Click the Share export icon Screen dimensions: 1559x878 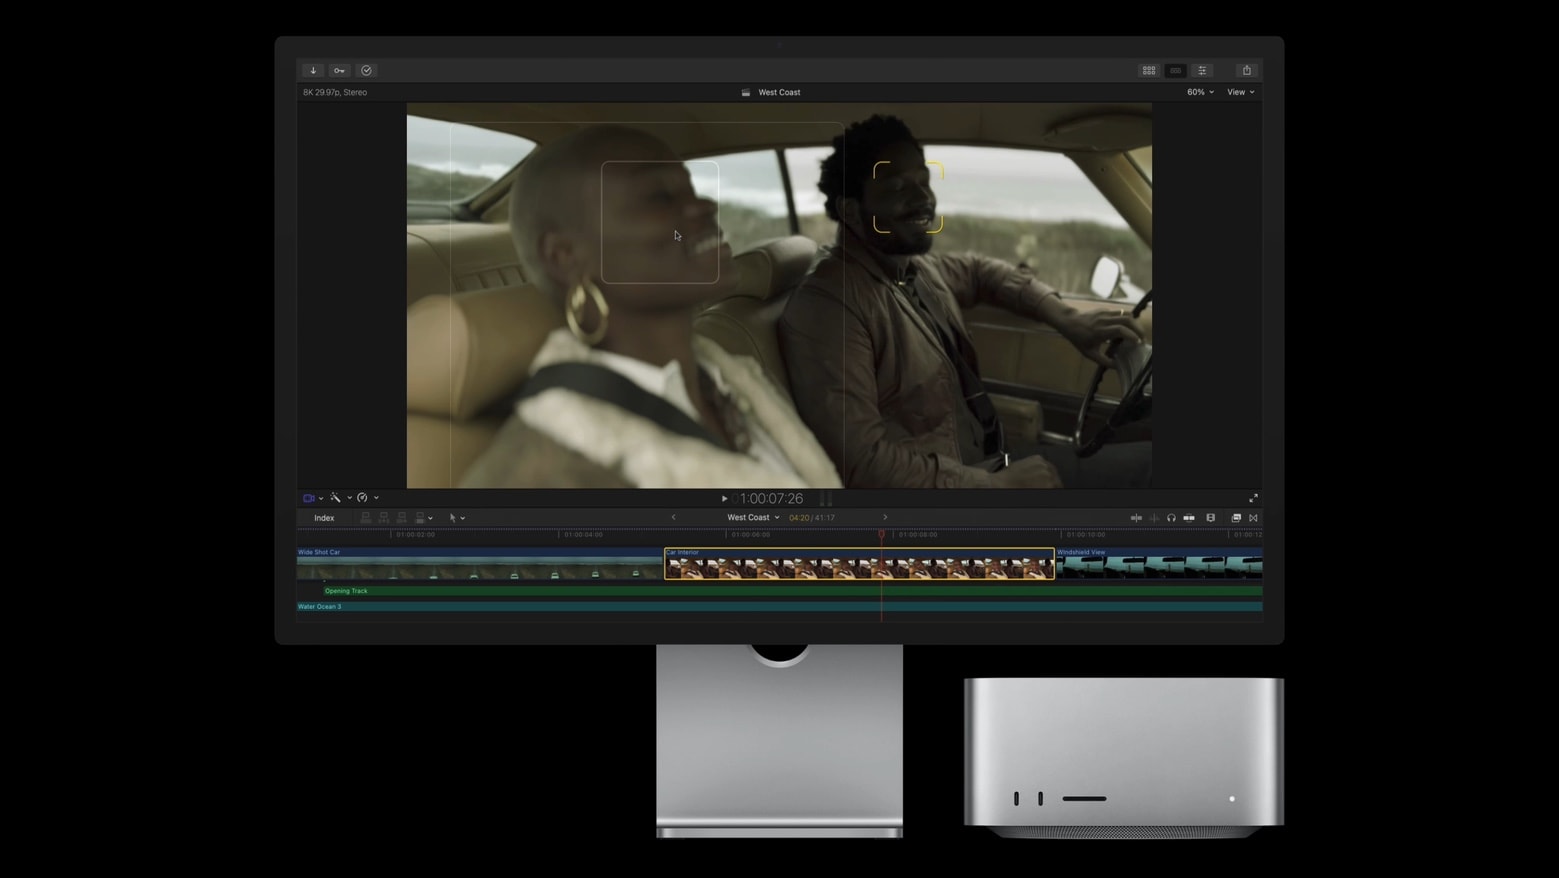point(1246,71)
